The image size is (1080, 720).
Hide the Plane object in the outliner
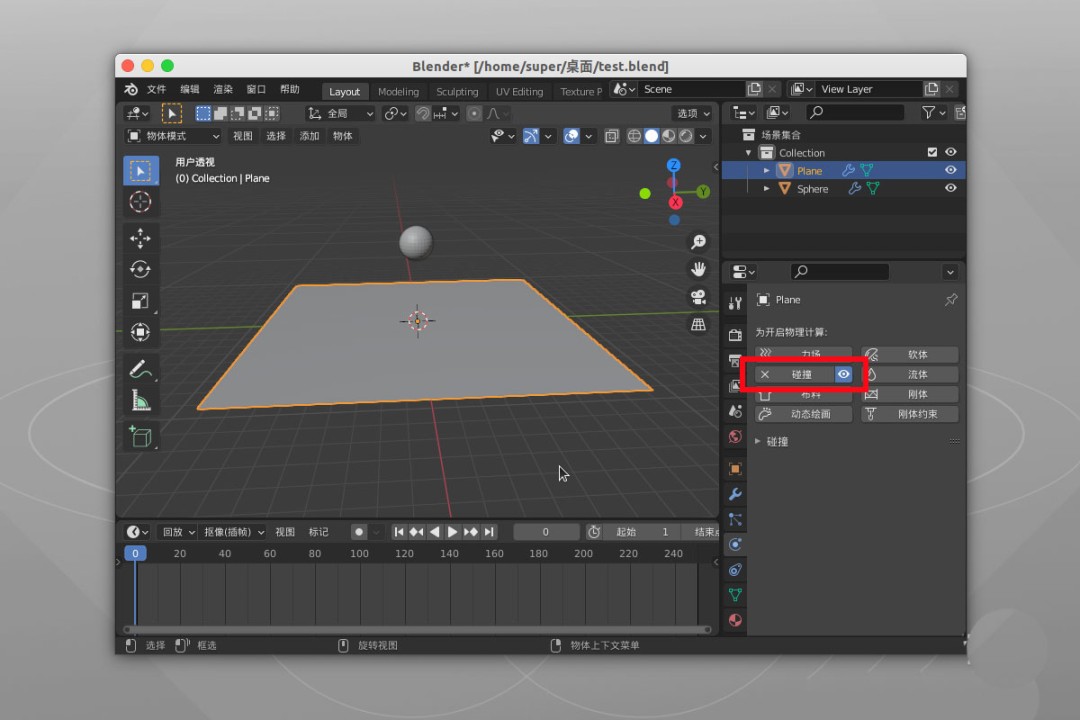pos(950,170)
